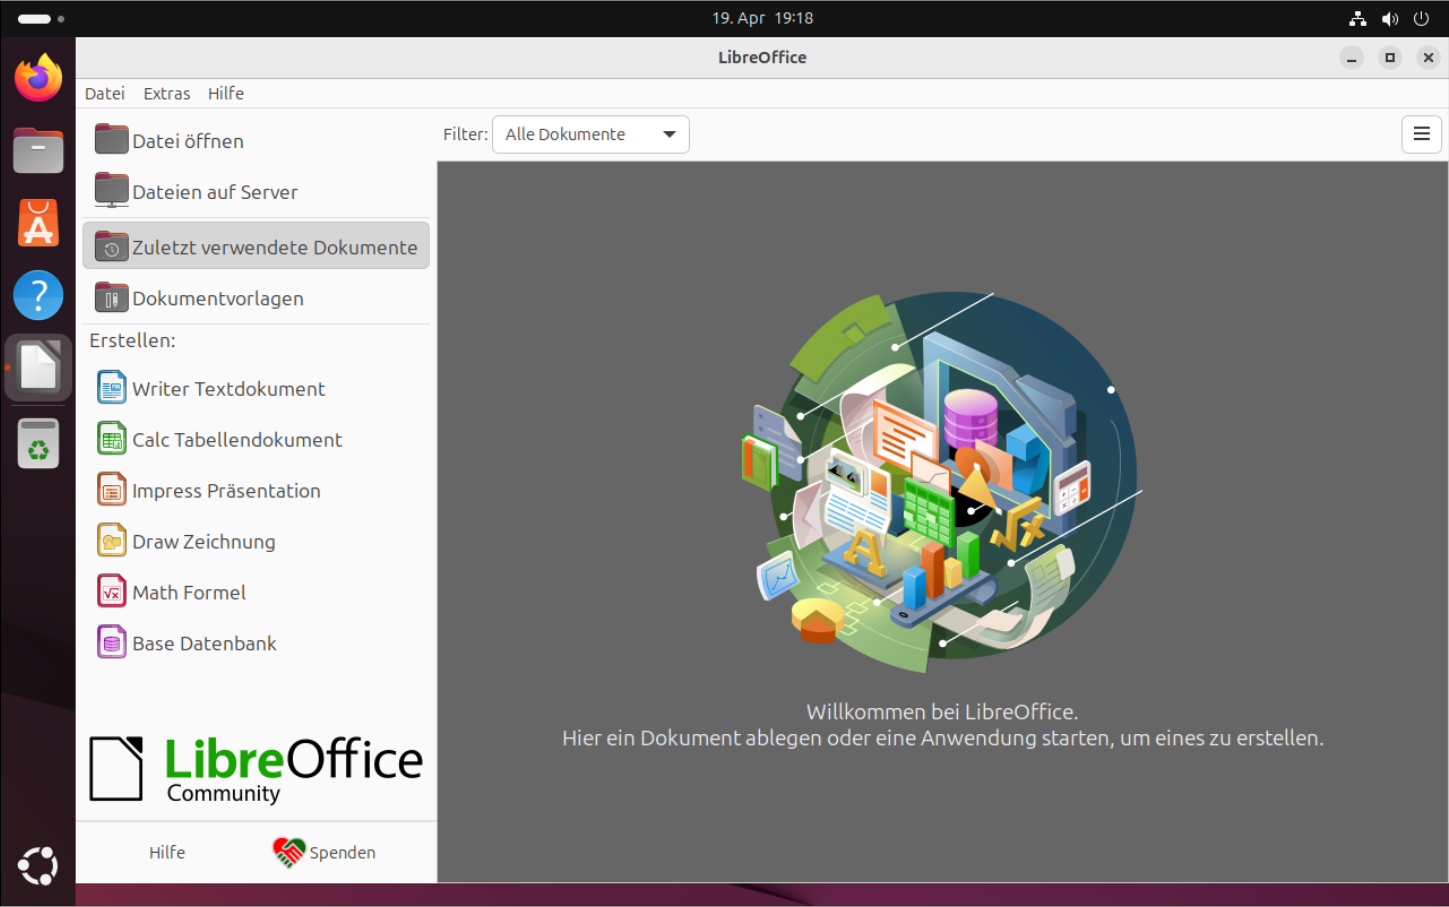Viewport: 1449px width, 907px height.
Task: Click the Spenden heart icon
Action: (x=288, y=852)
